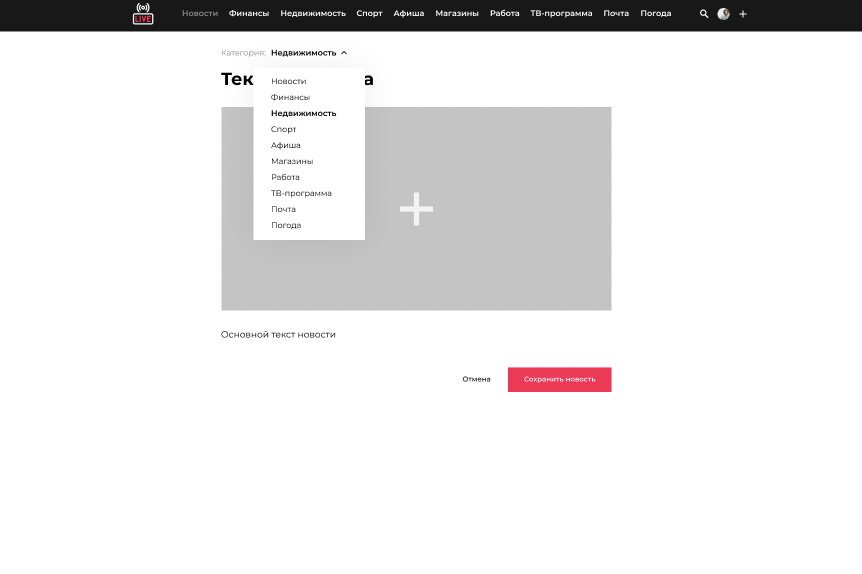Click the plus icon in header
This screenshot has width=862, height=574.
point(743,14)
